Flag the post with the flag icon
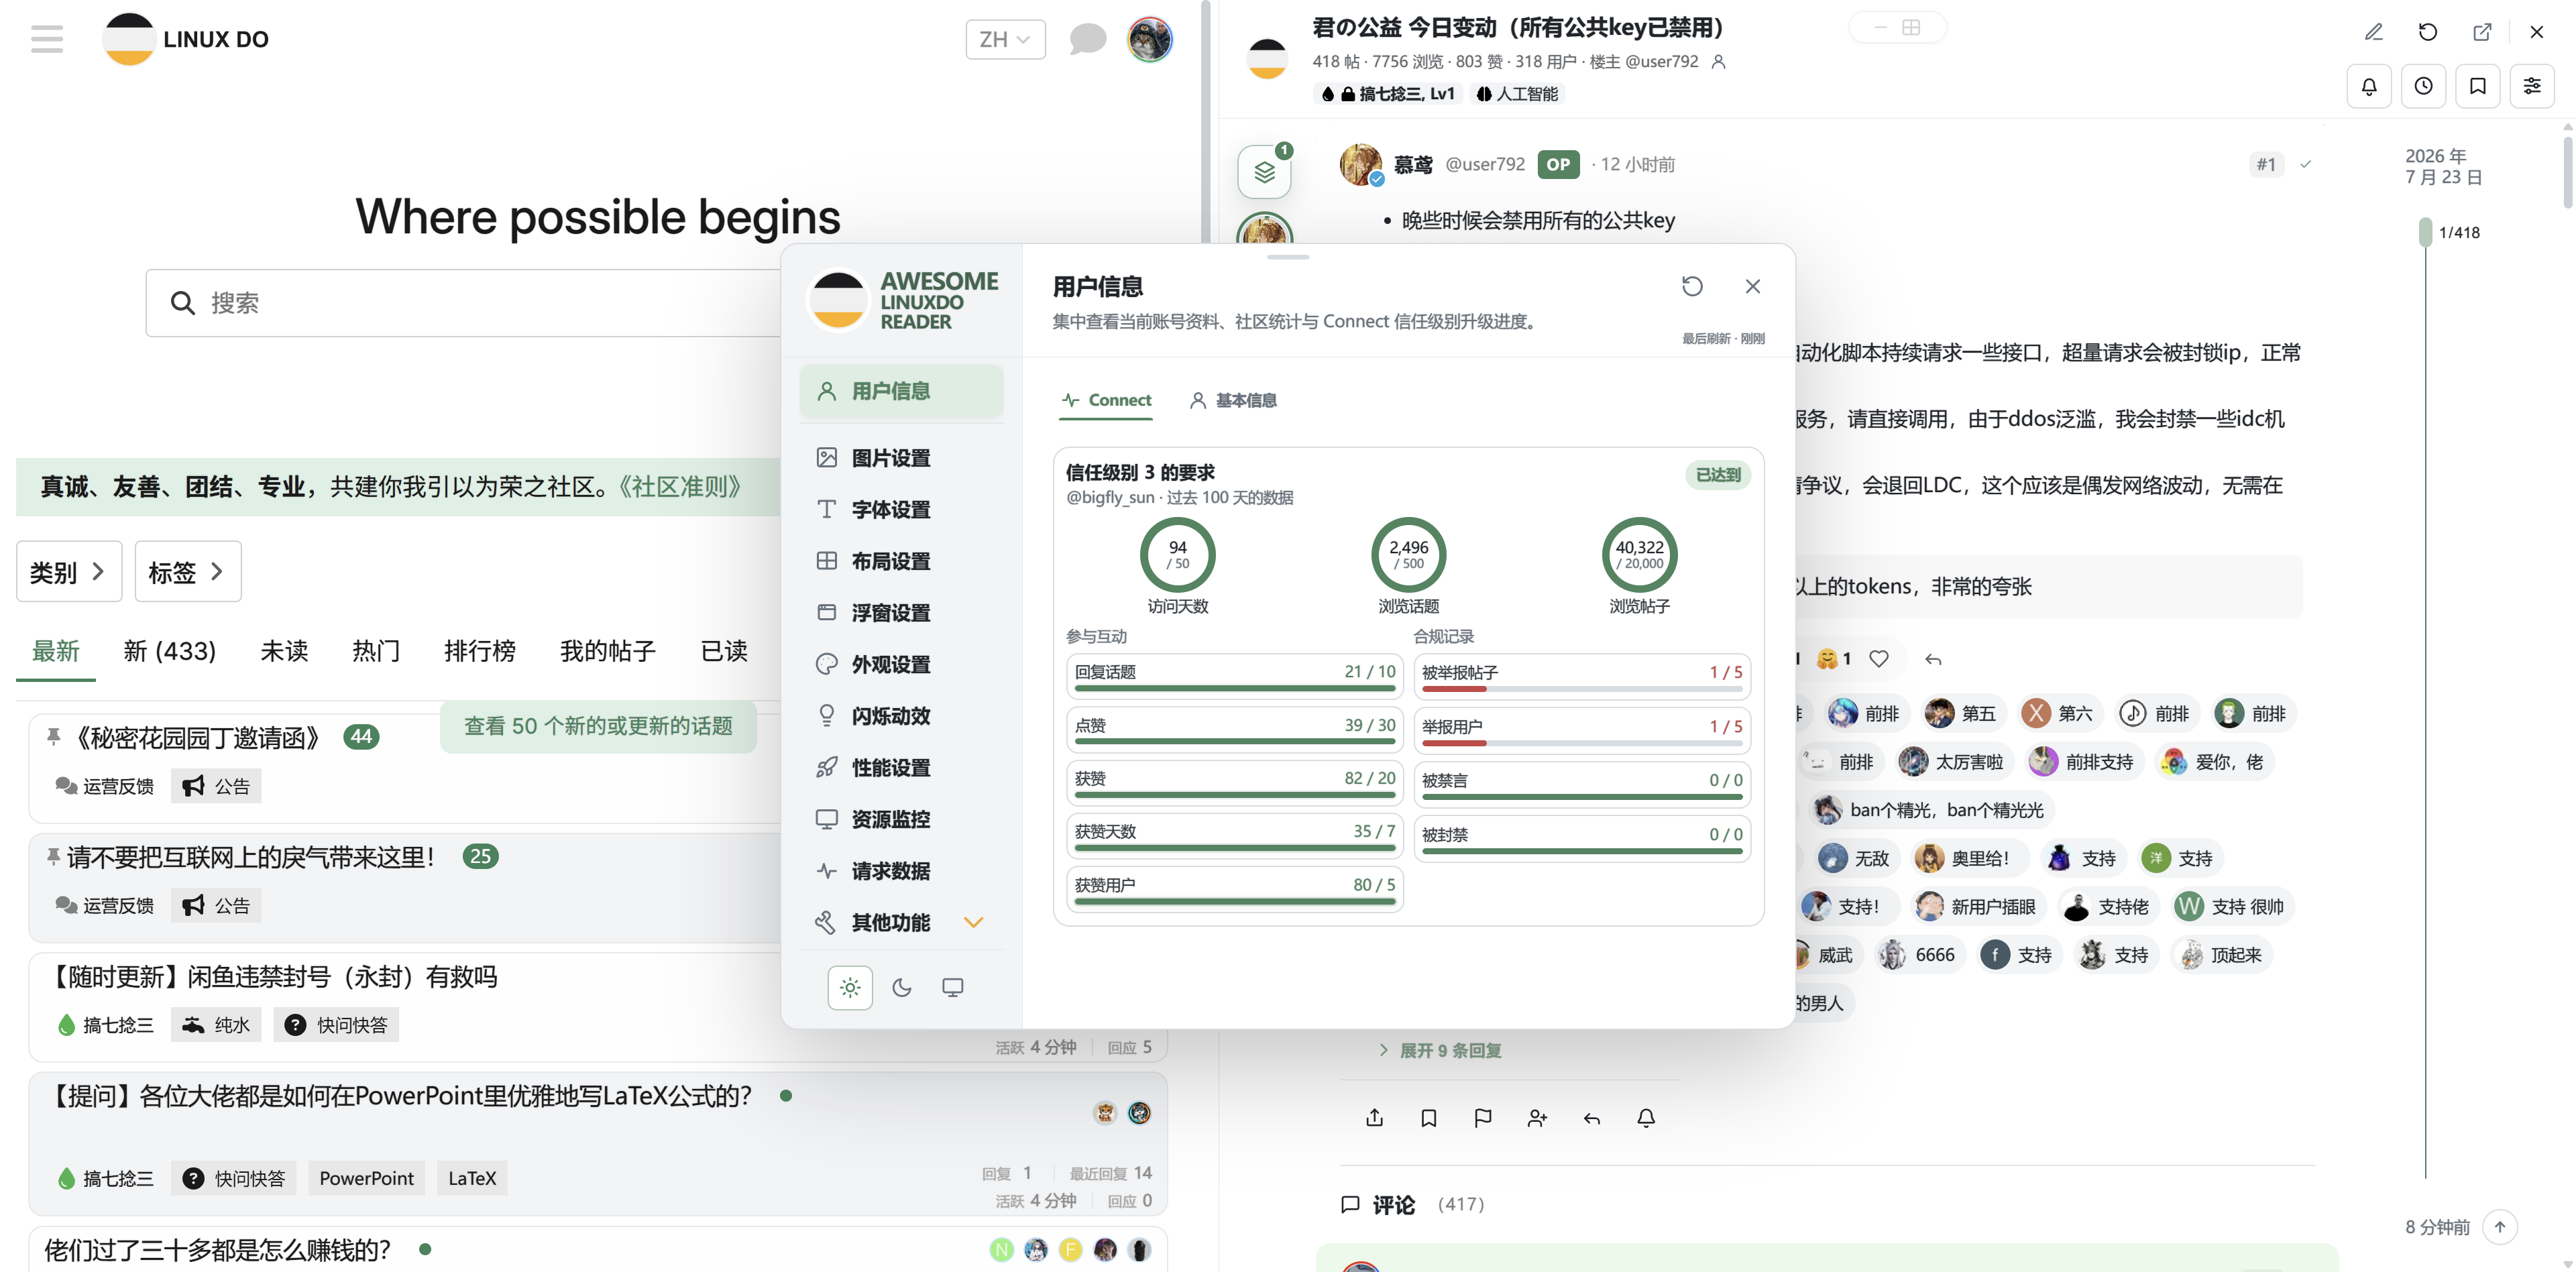This screenshot has width=2576, height=1272. point(1483,1118)
